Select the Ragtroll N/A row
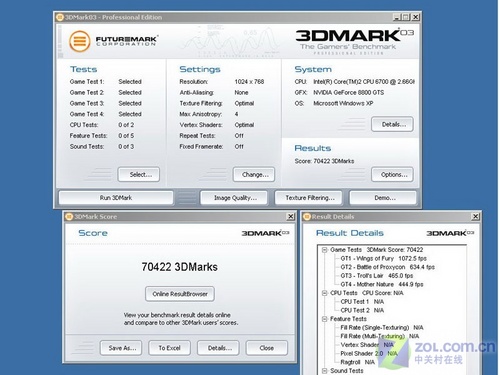The width and height of the screenshot is (500, 375). click(x=357, y=362)
